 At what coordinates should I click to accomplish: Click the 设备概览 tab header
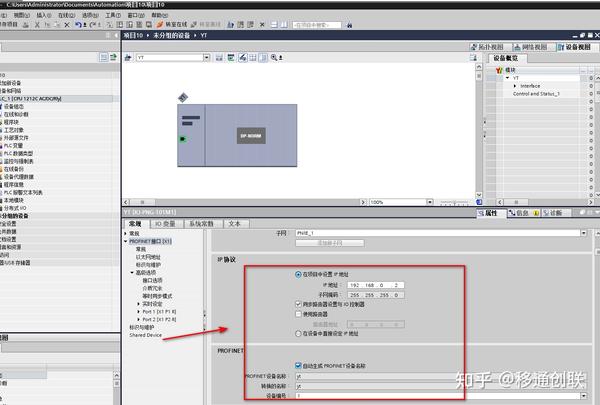[506, 58]
